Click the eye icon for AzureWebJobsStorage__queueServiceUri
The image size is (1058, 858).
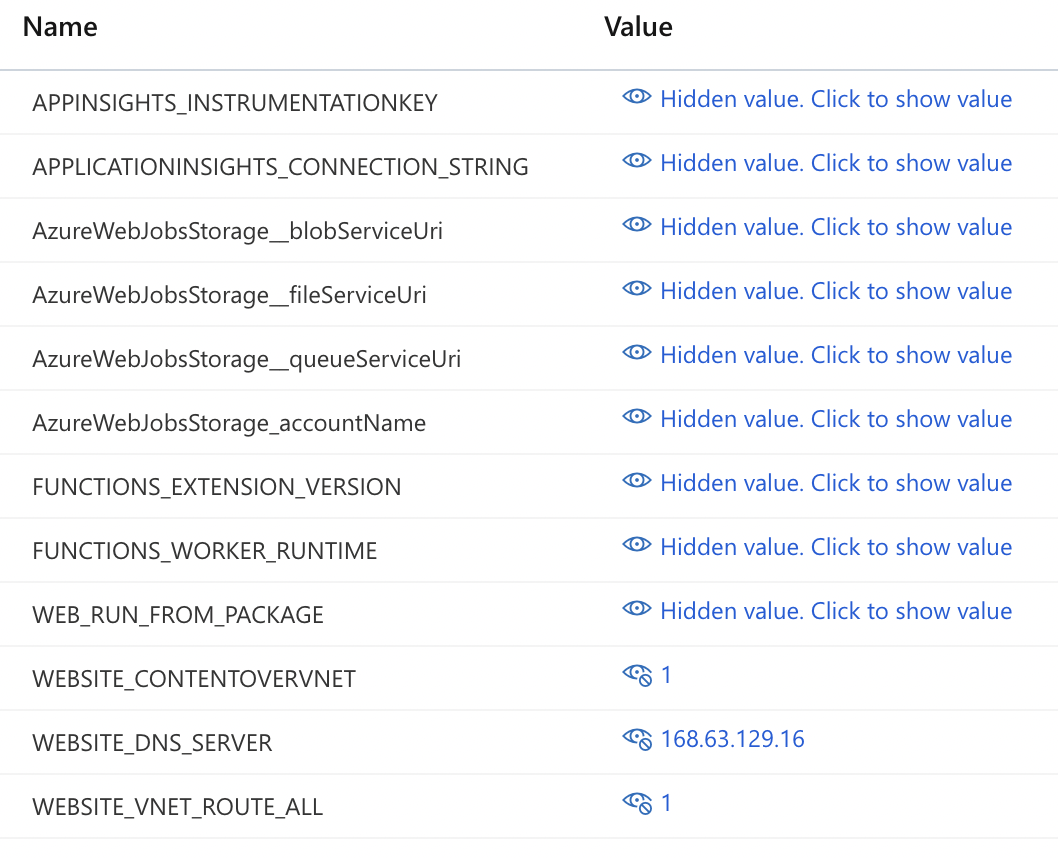pos(637,356)
